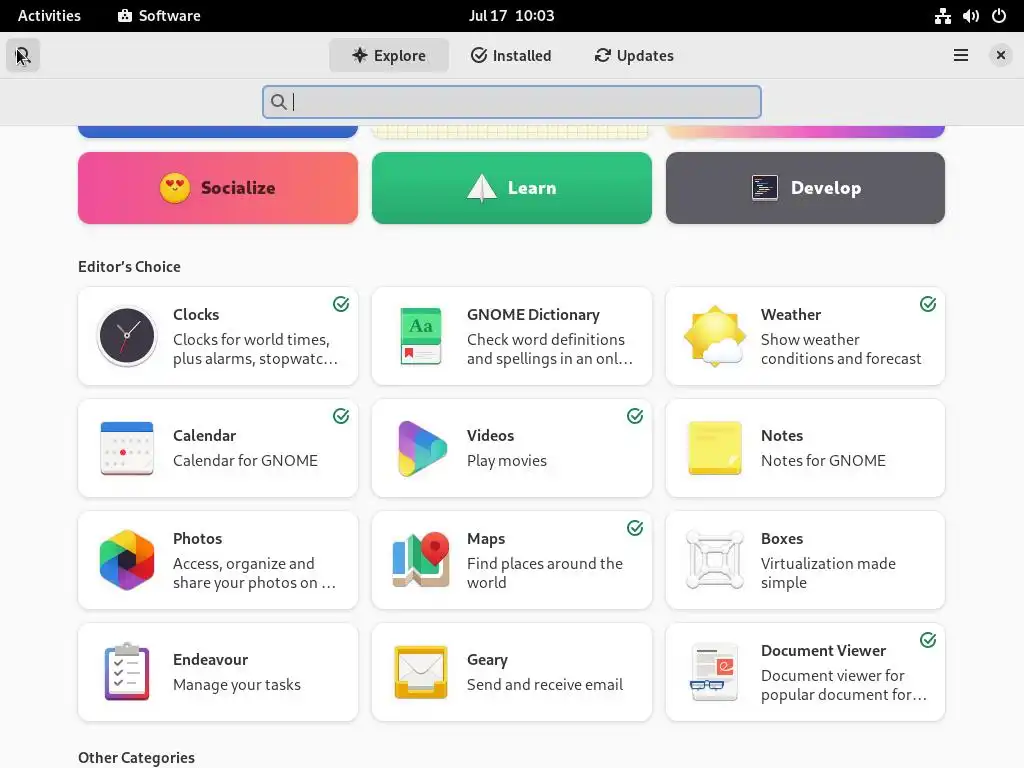Click the heart-eyes emoji on Socialize
The image size is (1024, 768).
(175, 188)
